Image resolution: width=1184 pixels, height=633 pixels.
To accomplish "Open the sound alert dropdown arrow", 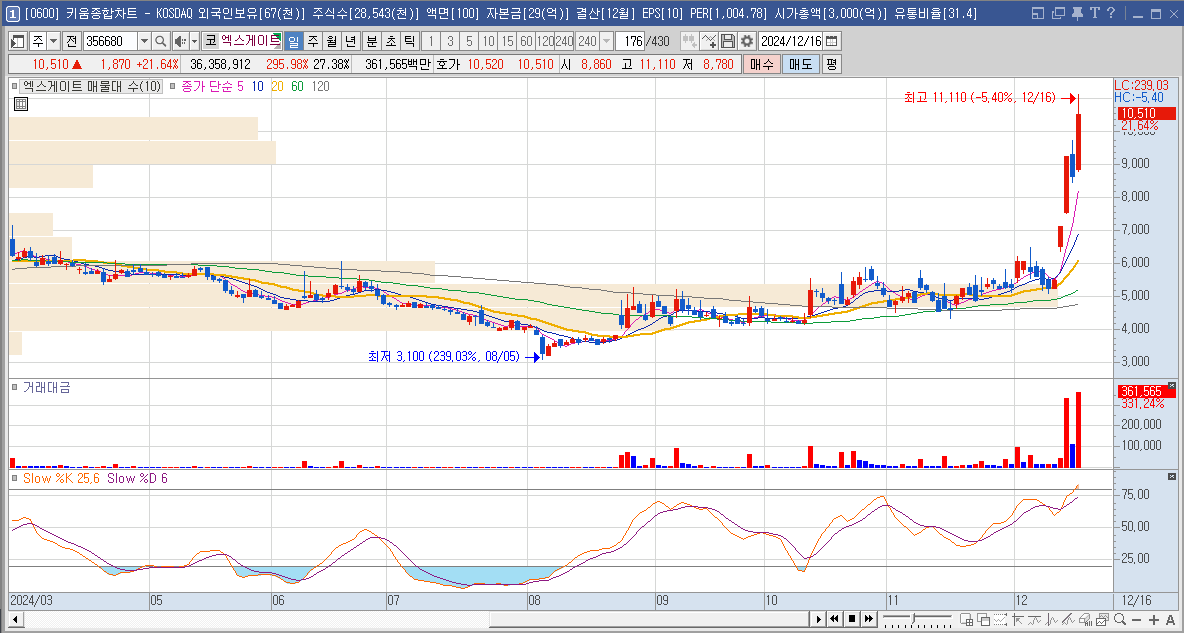I will coord(194,41).
